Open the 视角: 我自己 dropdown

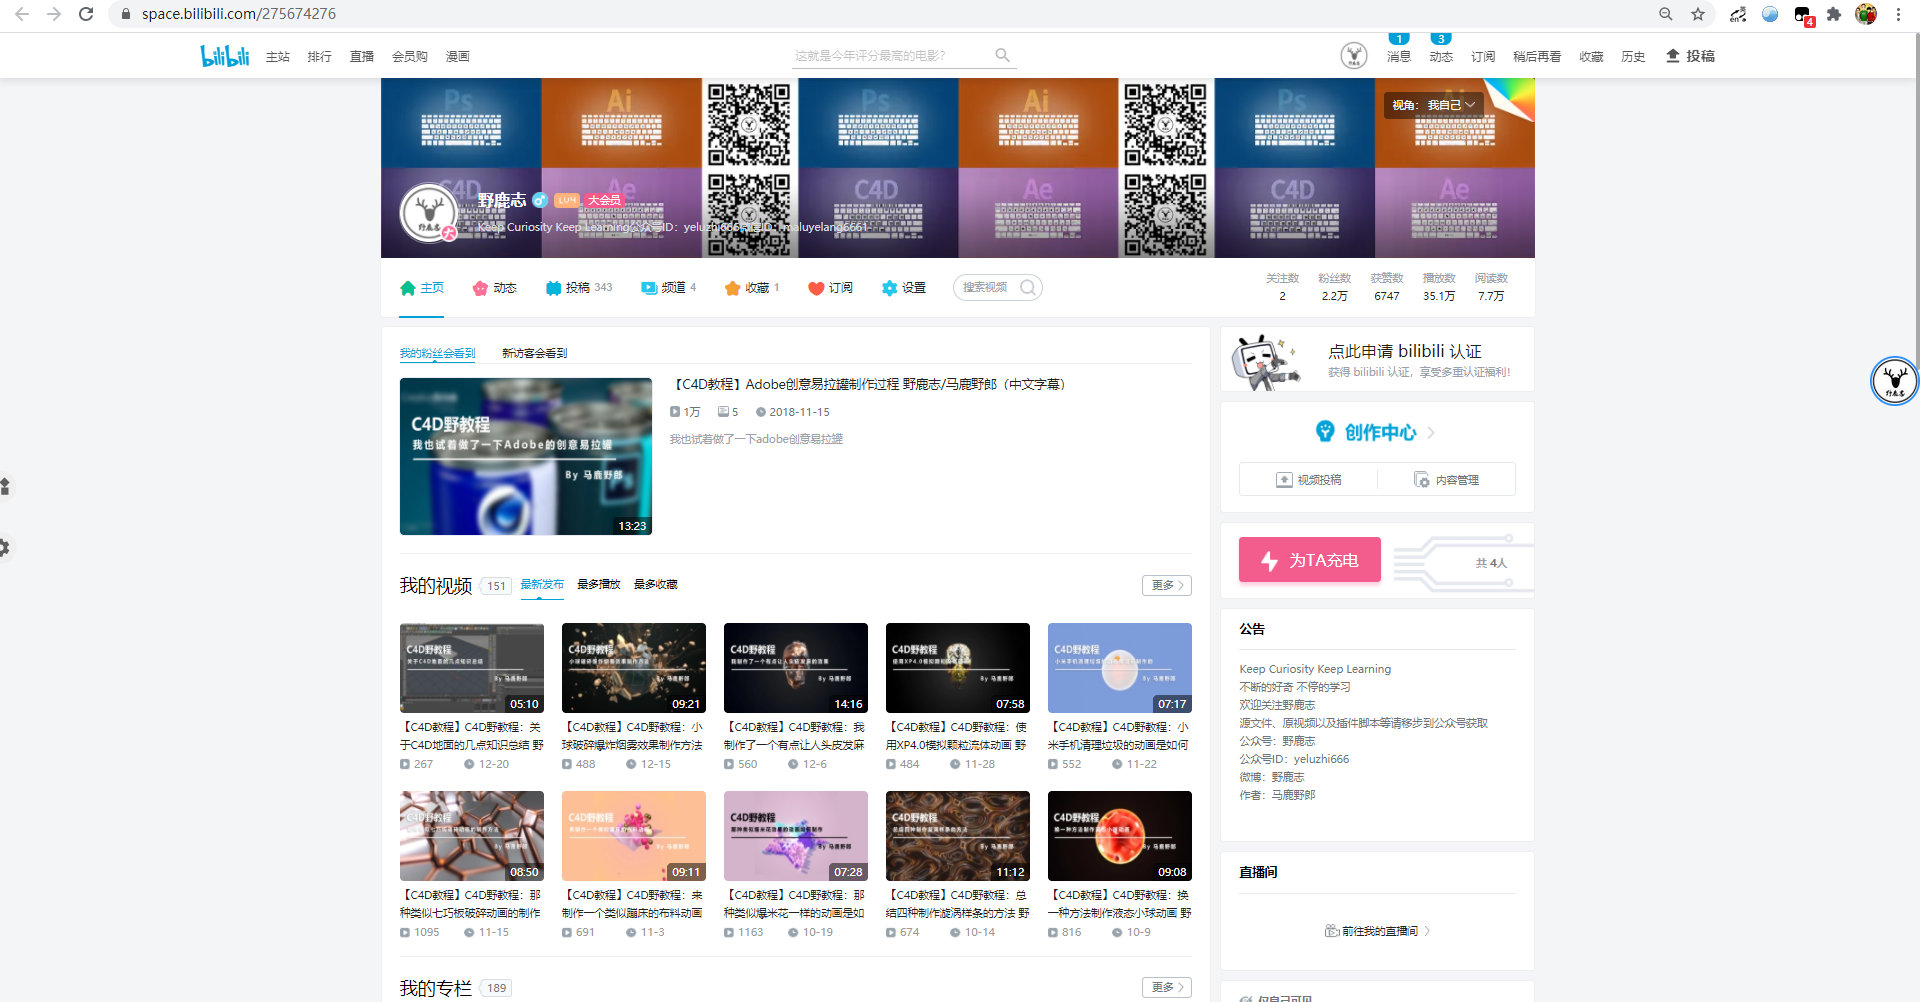point(1433,105)
